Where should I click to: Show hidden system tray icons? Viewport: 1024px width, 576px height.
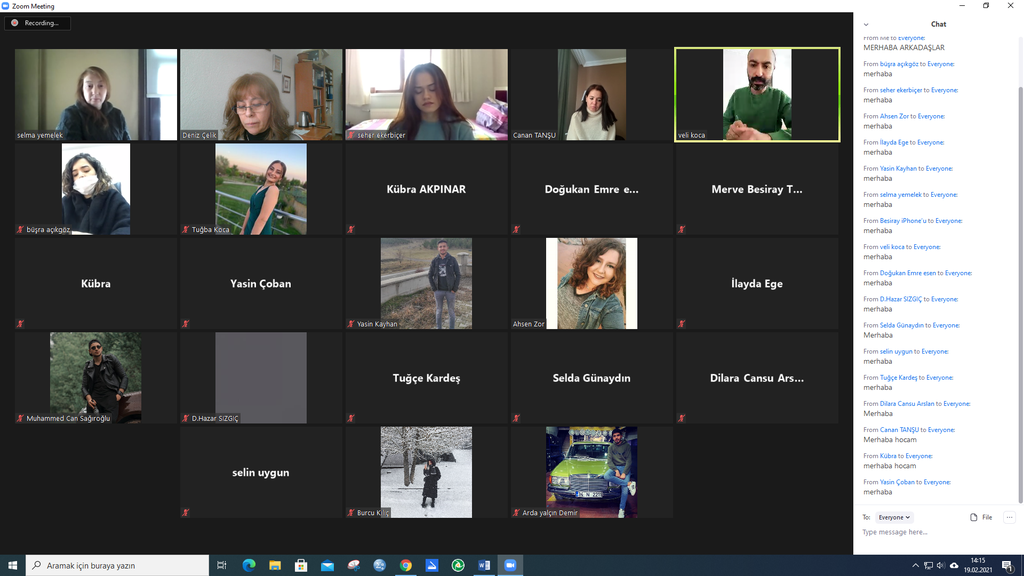(x=913, y=565)
